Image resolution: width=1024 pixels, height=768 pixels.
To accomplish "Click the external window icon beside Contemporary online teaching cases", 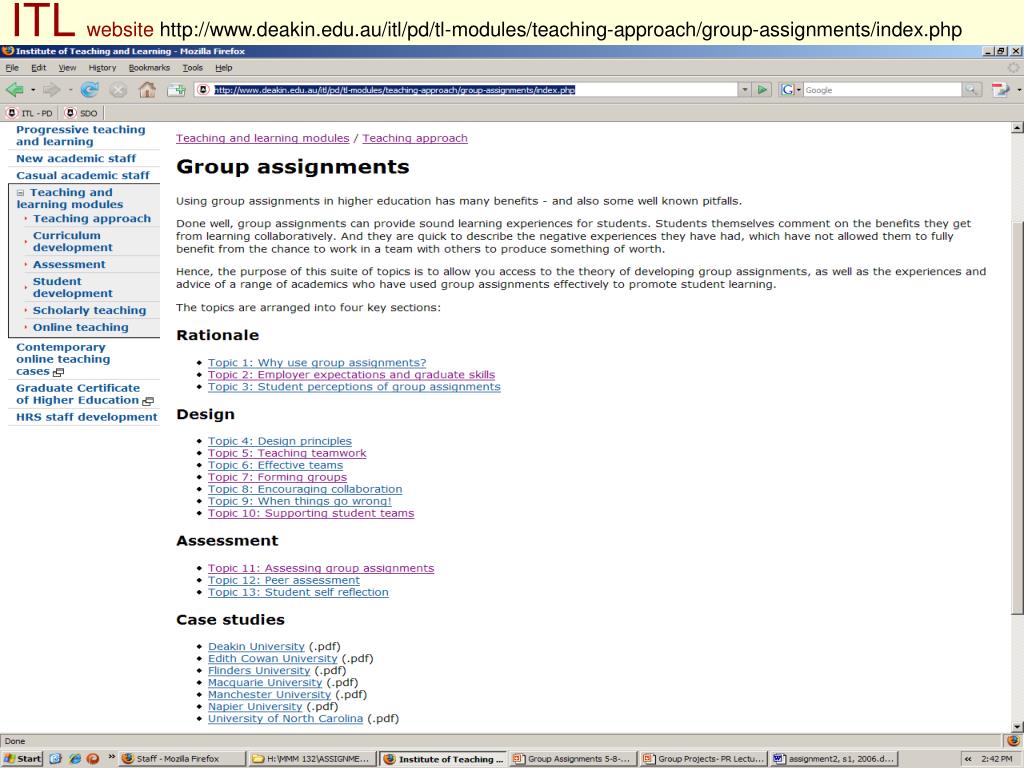I will click(x=58, y=372).
